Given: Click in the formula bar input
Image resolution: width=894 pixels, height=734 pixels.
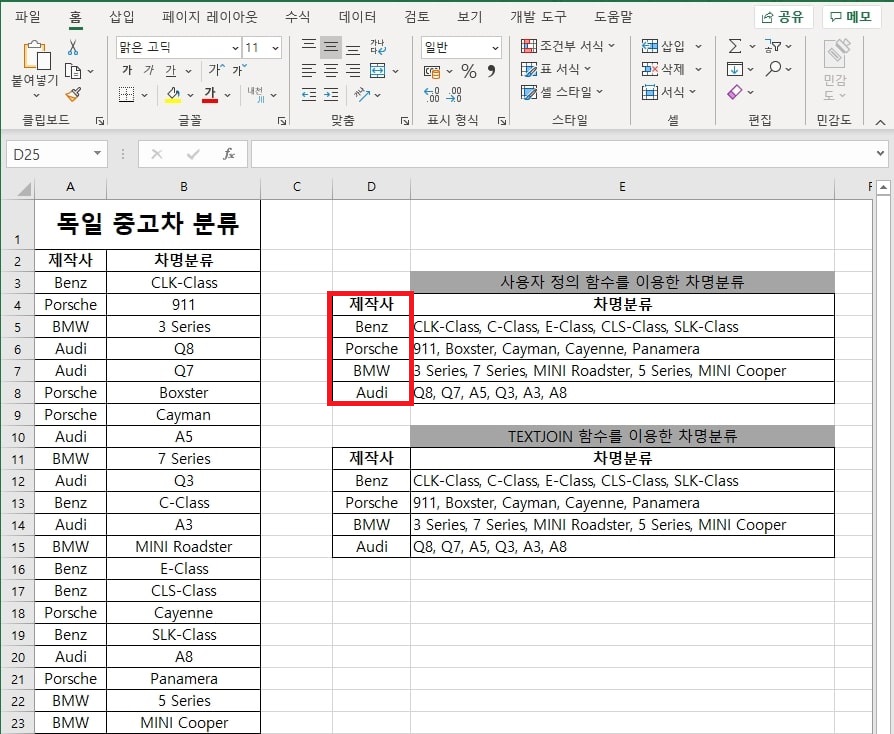Looking at the screenshot, I should coord(562,154).
